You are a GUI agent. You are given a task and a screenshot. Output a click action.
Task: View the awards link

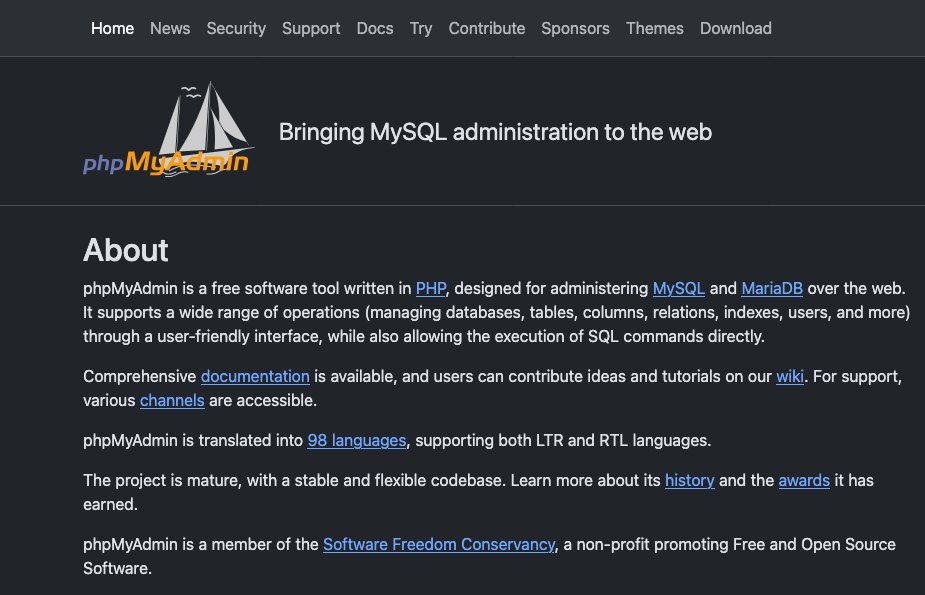tap(803, 481)
